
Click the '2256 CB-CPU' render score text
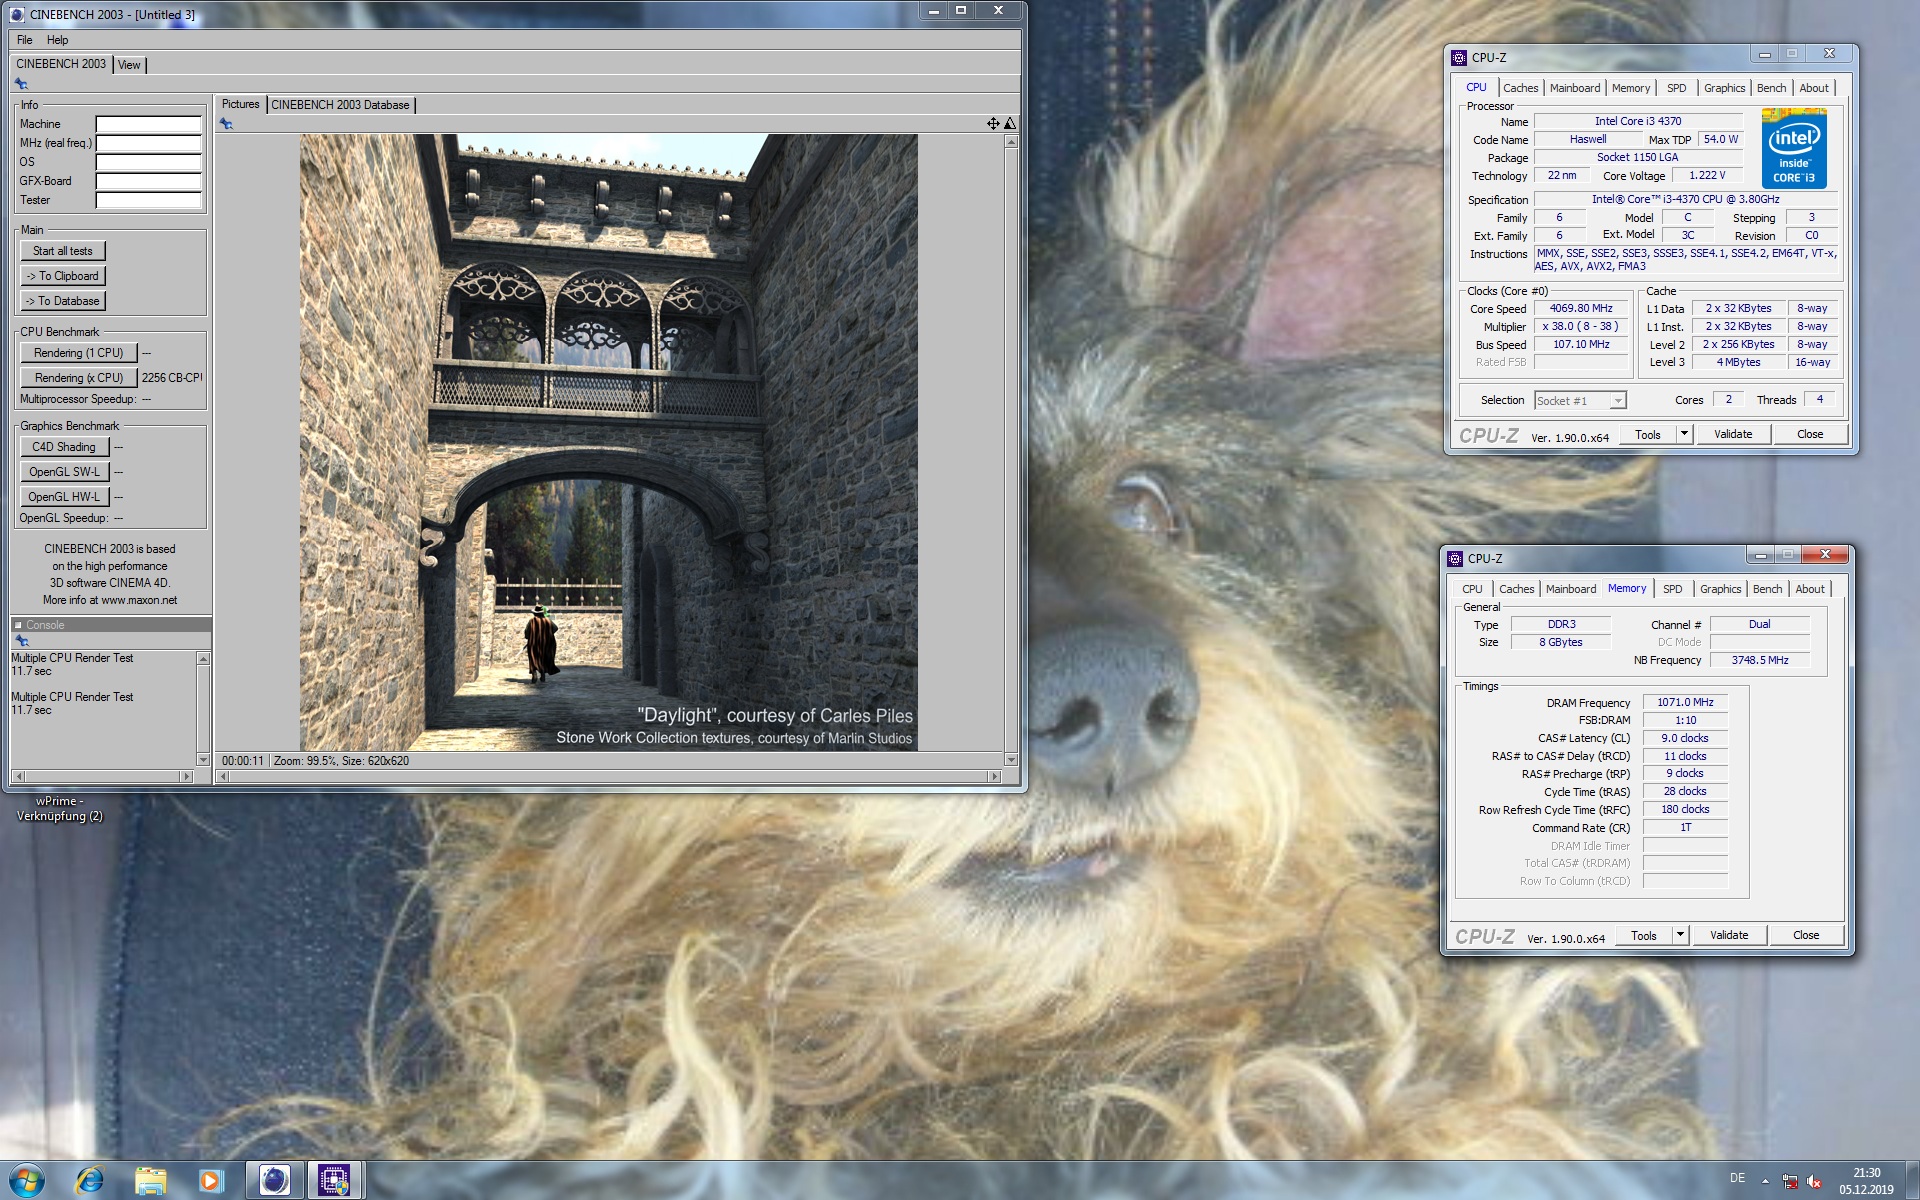coord(172,378)
